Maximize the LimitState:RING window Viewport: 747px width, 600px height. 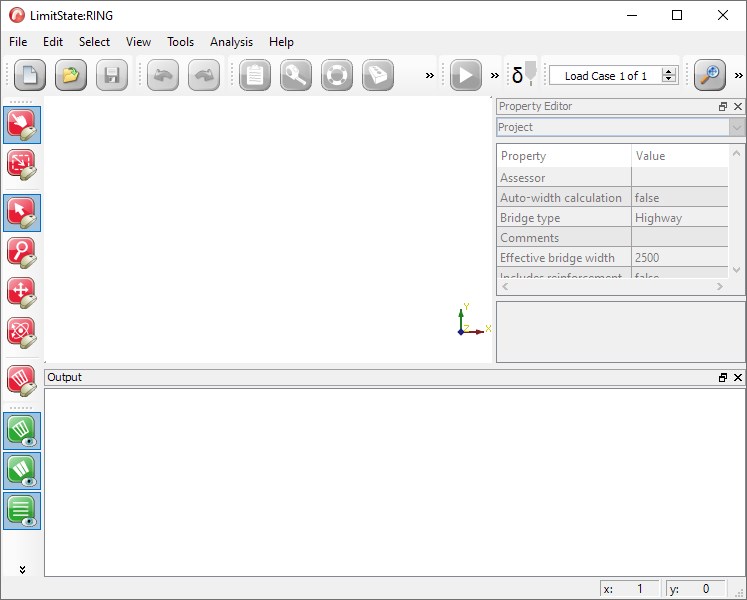pyautogui.click(x=676, y=15)
